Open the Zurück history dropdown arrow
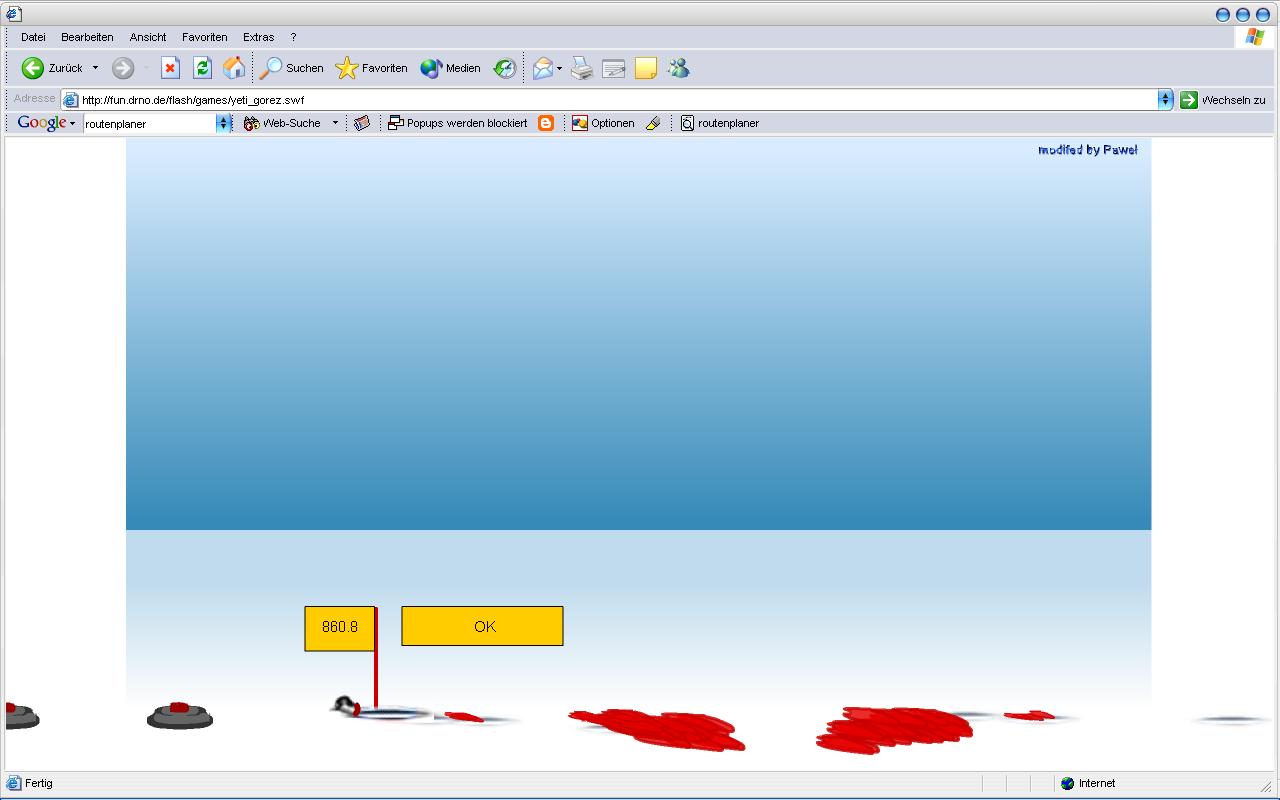 [x=95, y=68]
